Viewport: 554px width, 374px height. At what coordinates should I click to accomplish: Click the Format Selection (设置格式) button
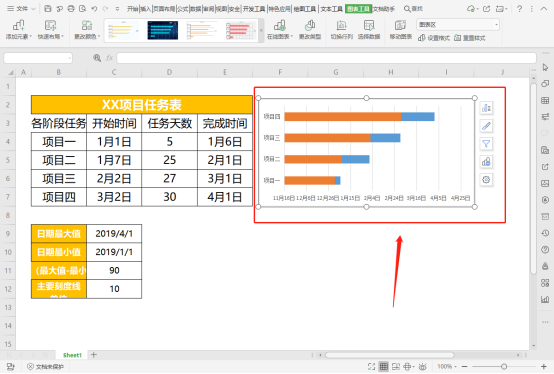click(434, 38)
